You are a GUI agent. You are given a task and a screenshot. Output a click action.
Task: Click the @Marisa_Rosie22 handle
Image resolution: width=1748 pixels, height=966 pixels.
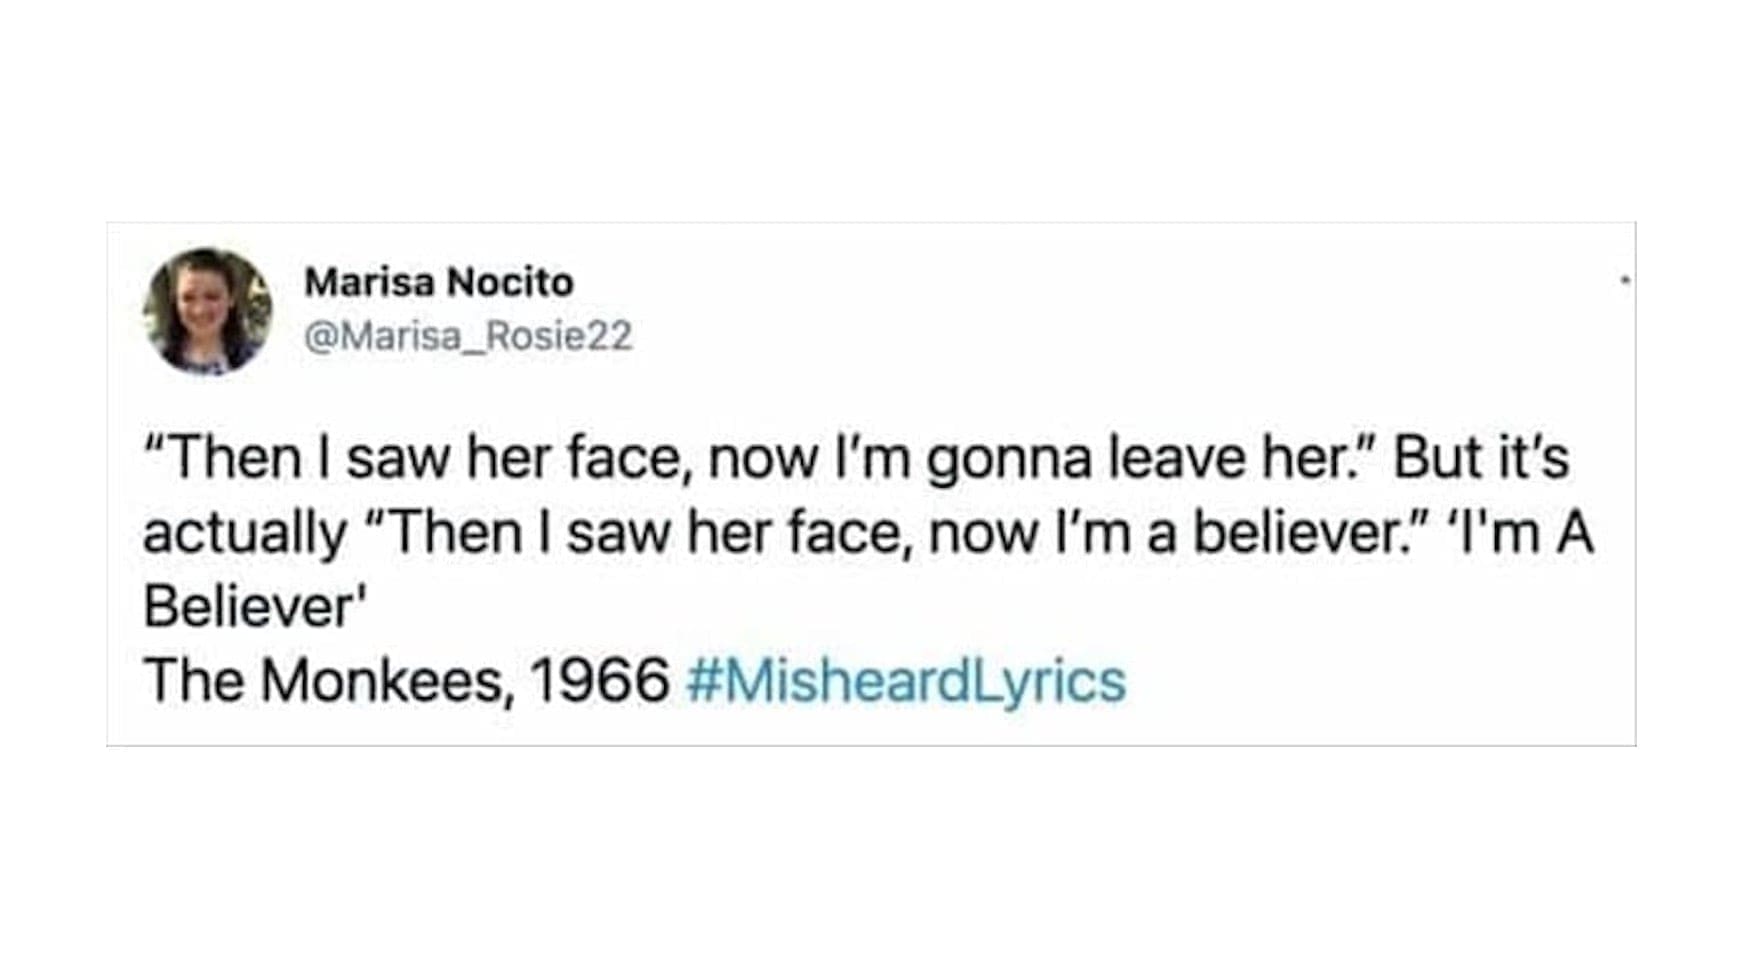[468, 336]
